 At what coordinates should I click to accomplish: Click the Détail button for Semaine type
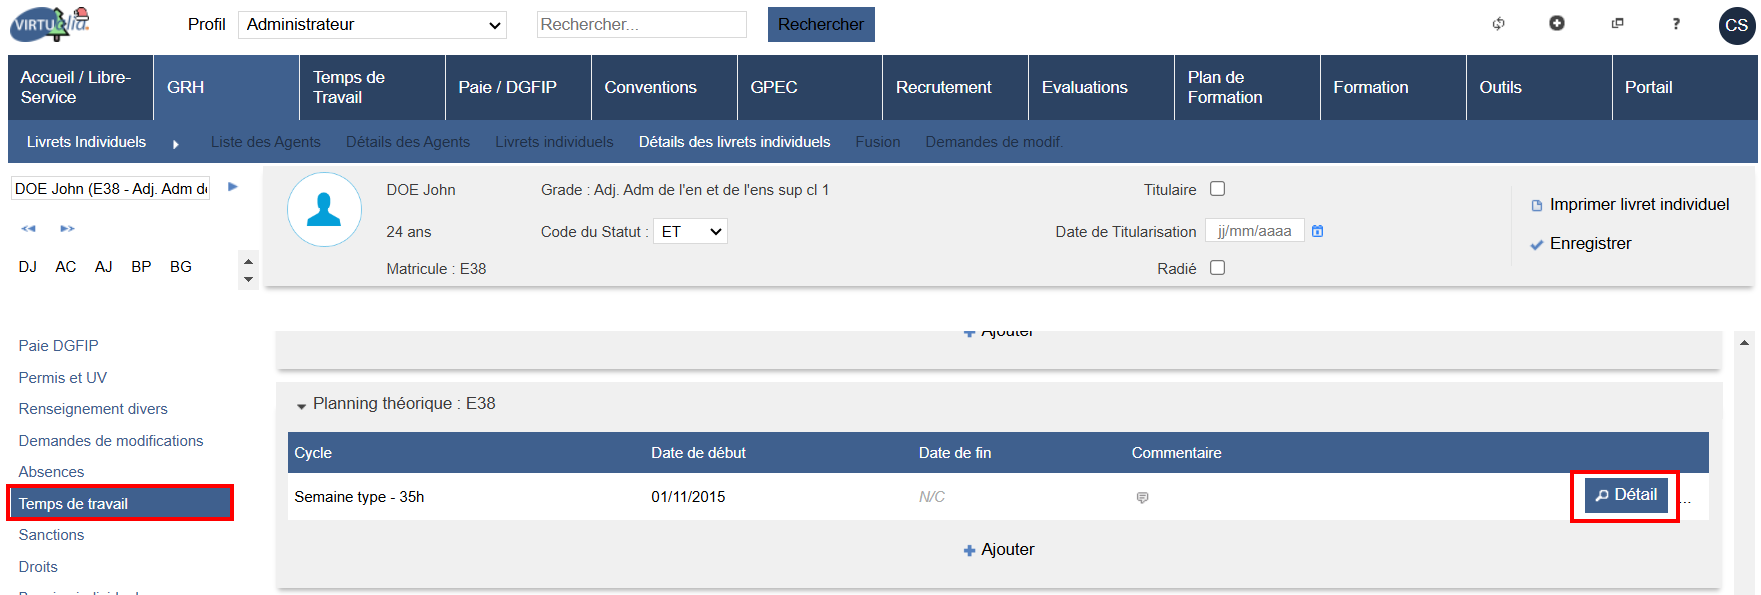1625,495
